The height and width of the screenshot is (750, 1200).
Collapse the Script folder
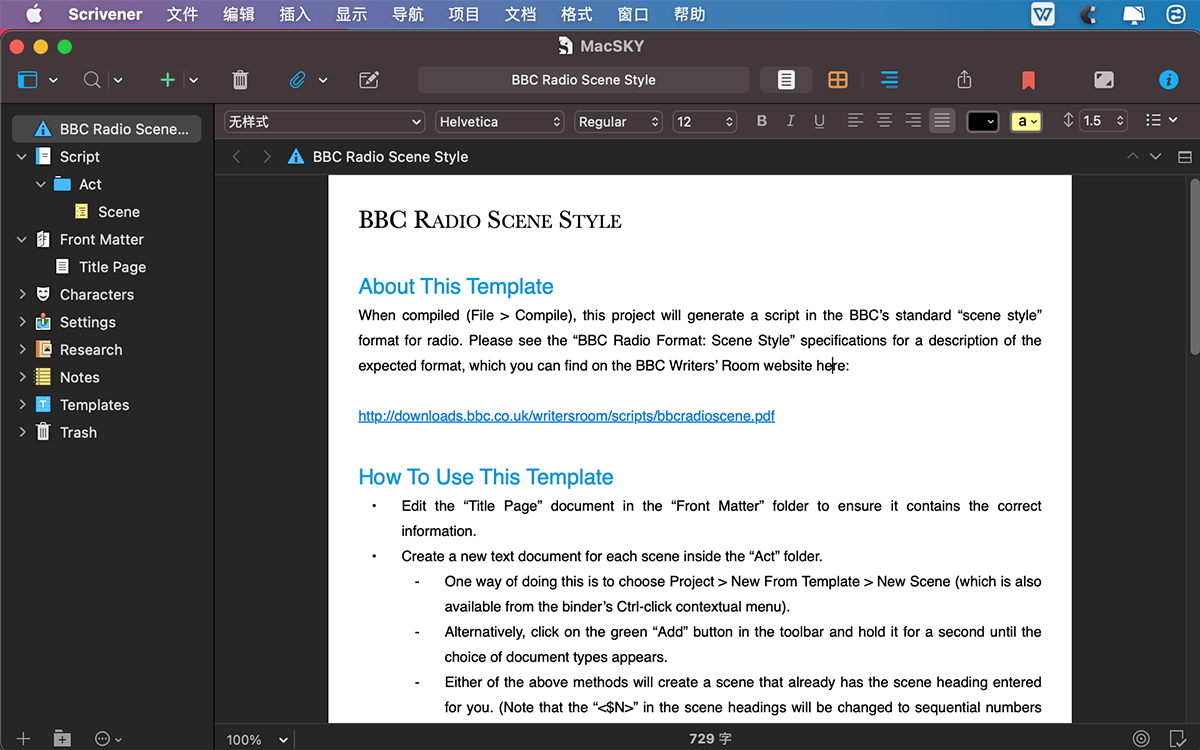click(x=22, y=157)
